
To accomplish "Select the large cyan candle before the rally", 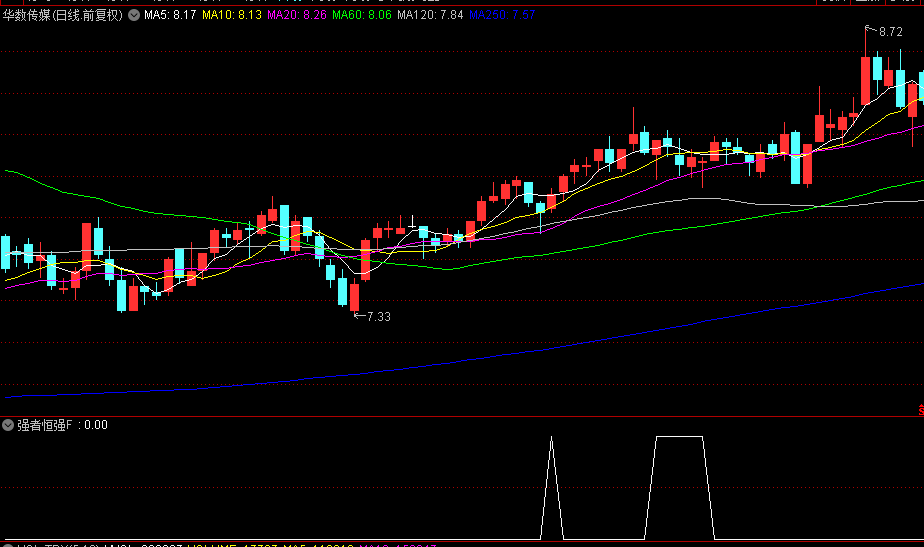I will [796, 158].
